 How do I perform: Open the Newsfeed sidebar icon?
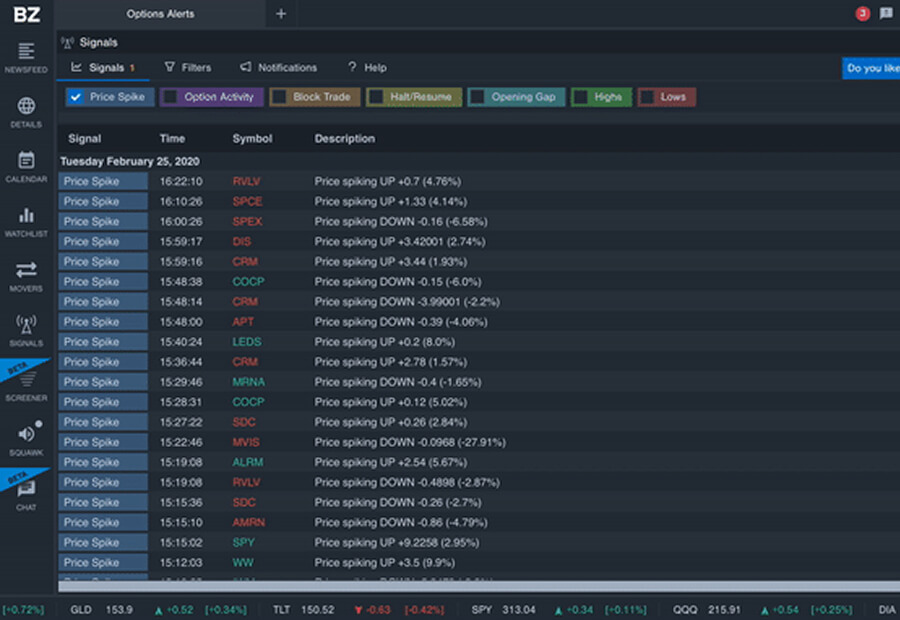coord(26,52)
